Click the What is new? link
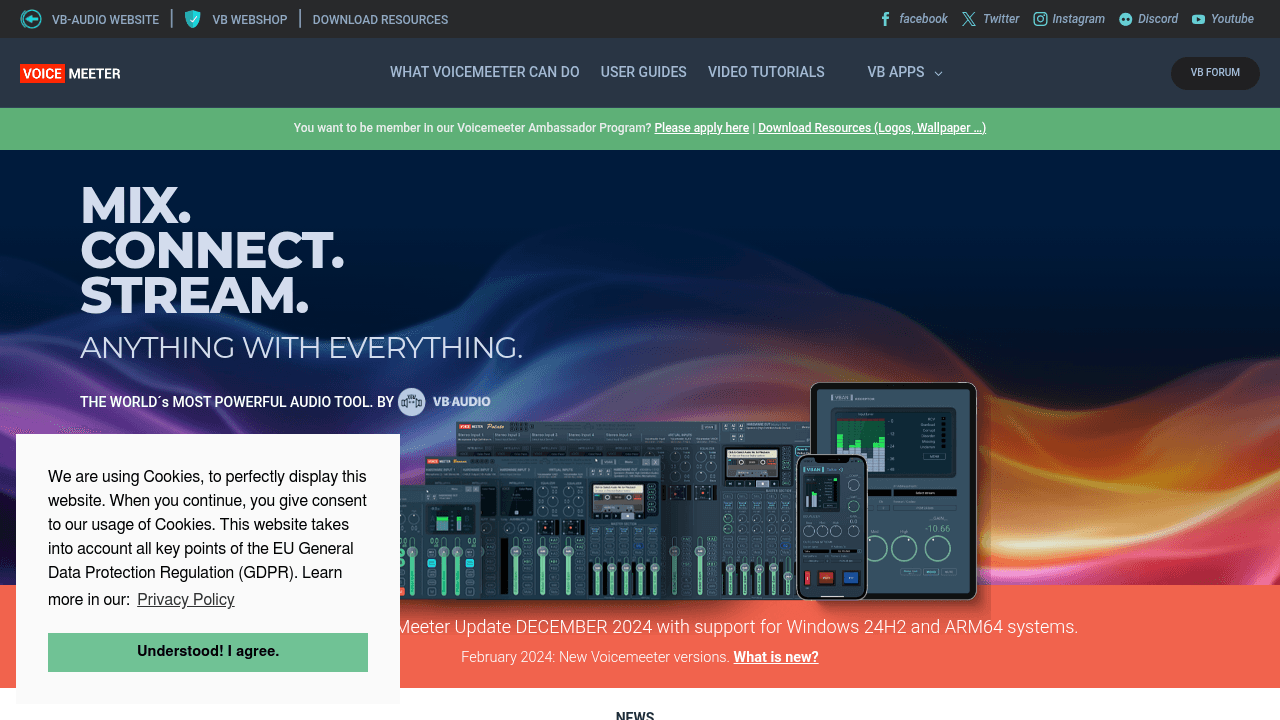This screenshot has height=720, width=1280. pos(776,657)
